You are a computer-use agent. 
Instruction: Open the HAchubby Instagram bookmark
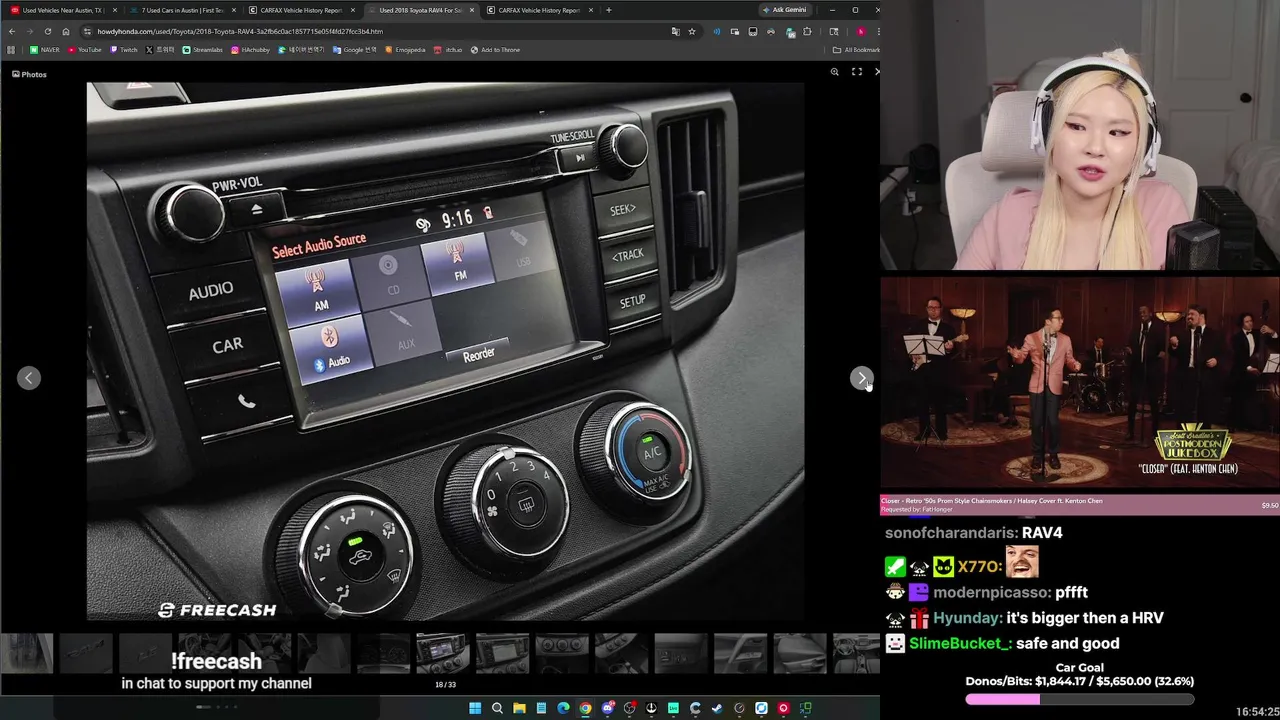pos(249,49)
